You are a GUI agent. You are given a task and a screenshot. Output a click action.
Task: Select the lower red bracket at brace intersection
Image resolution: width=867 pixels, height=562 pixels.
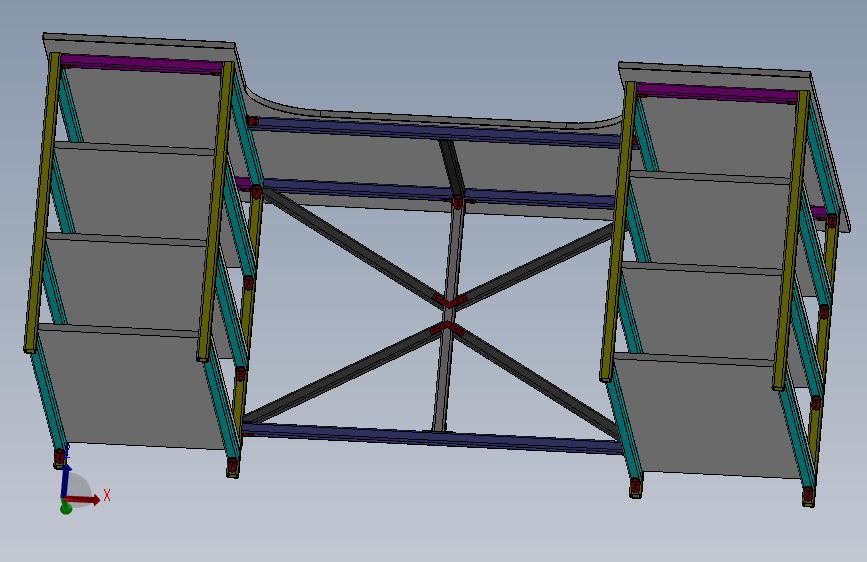[447, 329]
